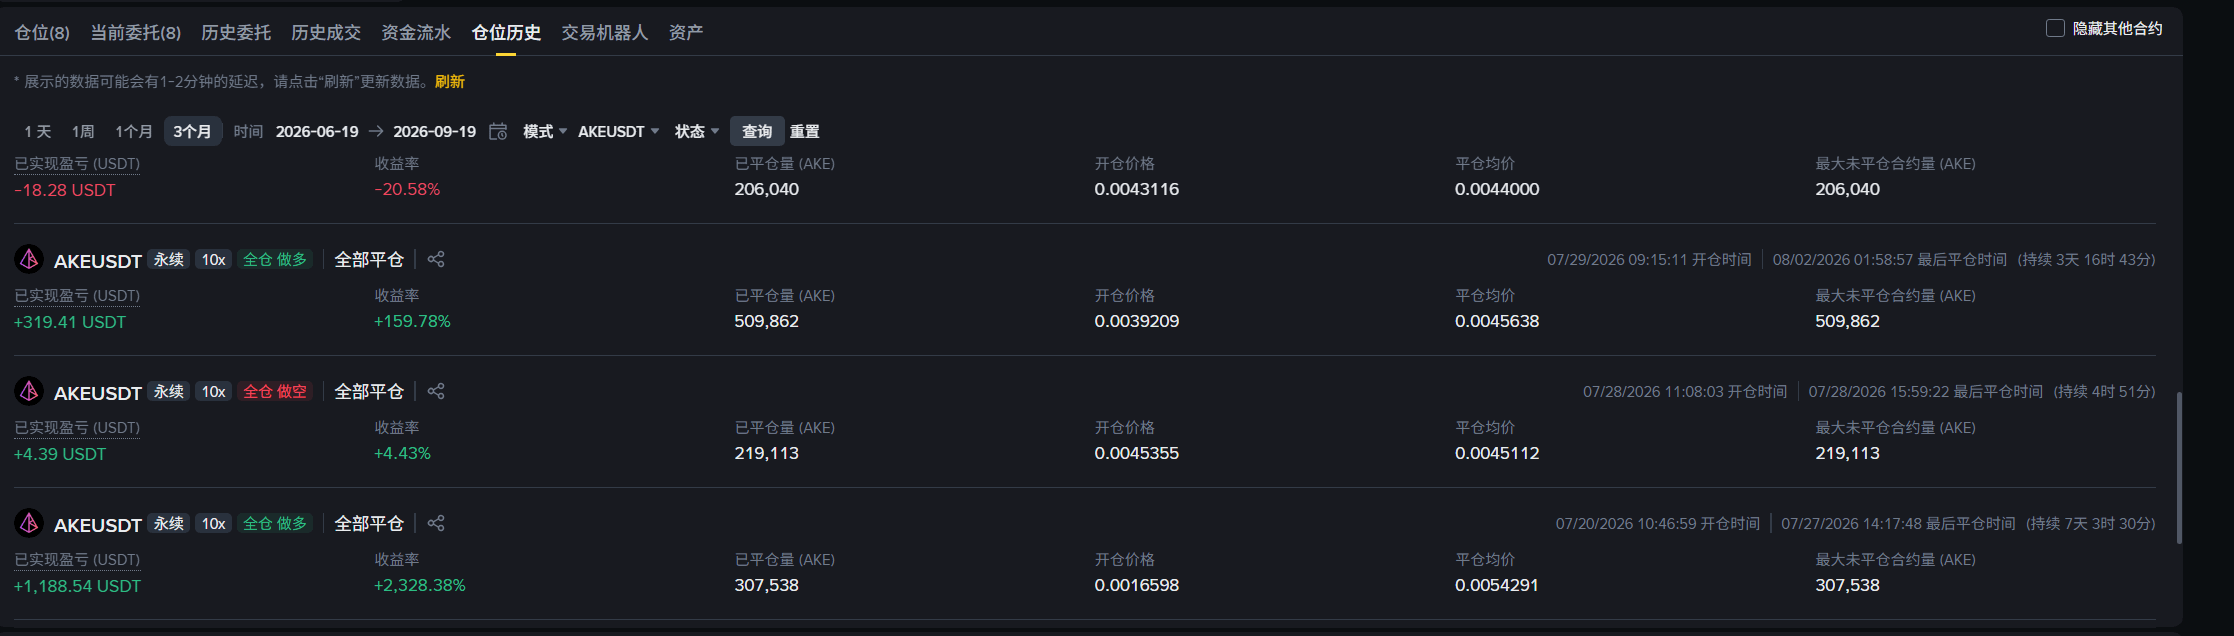Click the start date 2026-06-19 field

(x=317, y=131)
